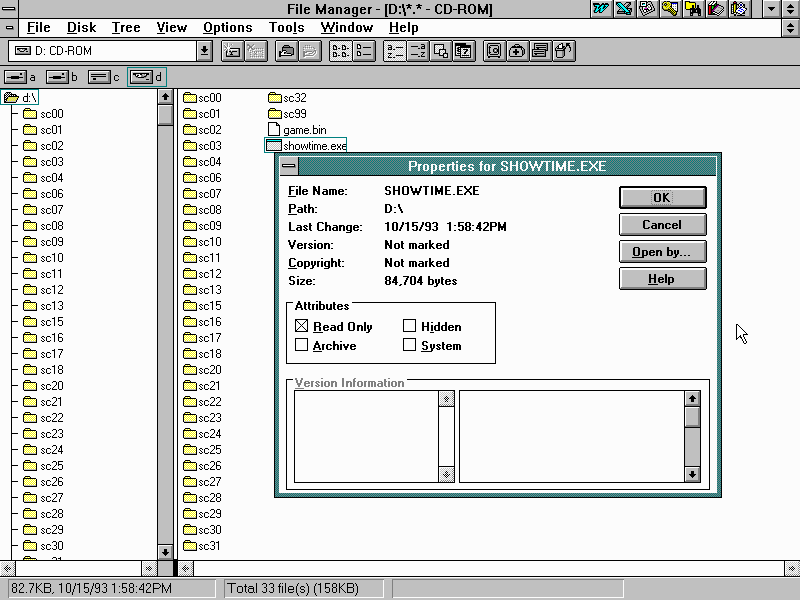Tick the System attribute checkbox

point(410,345)
